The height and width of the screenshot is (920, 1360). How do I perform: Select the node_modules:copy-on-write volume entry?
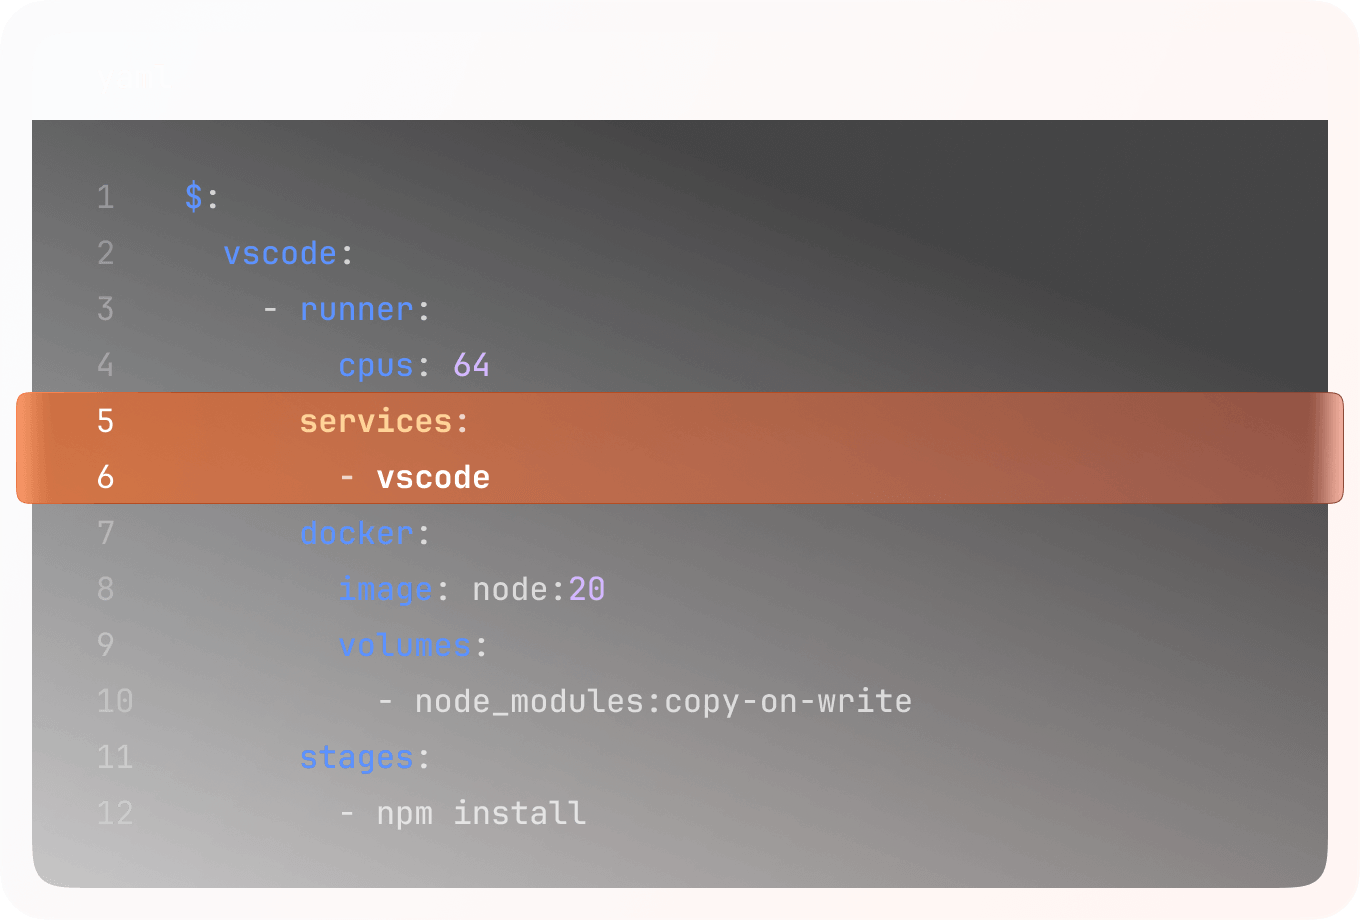(663, 701)
